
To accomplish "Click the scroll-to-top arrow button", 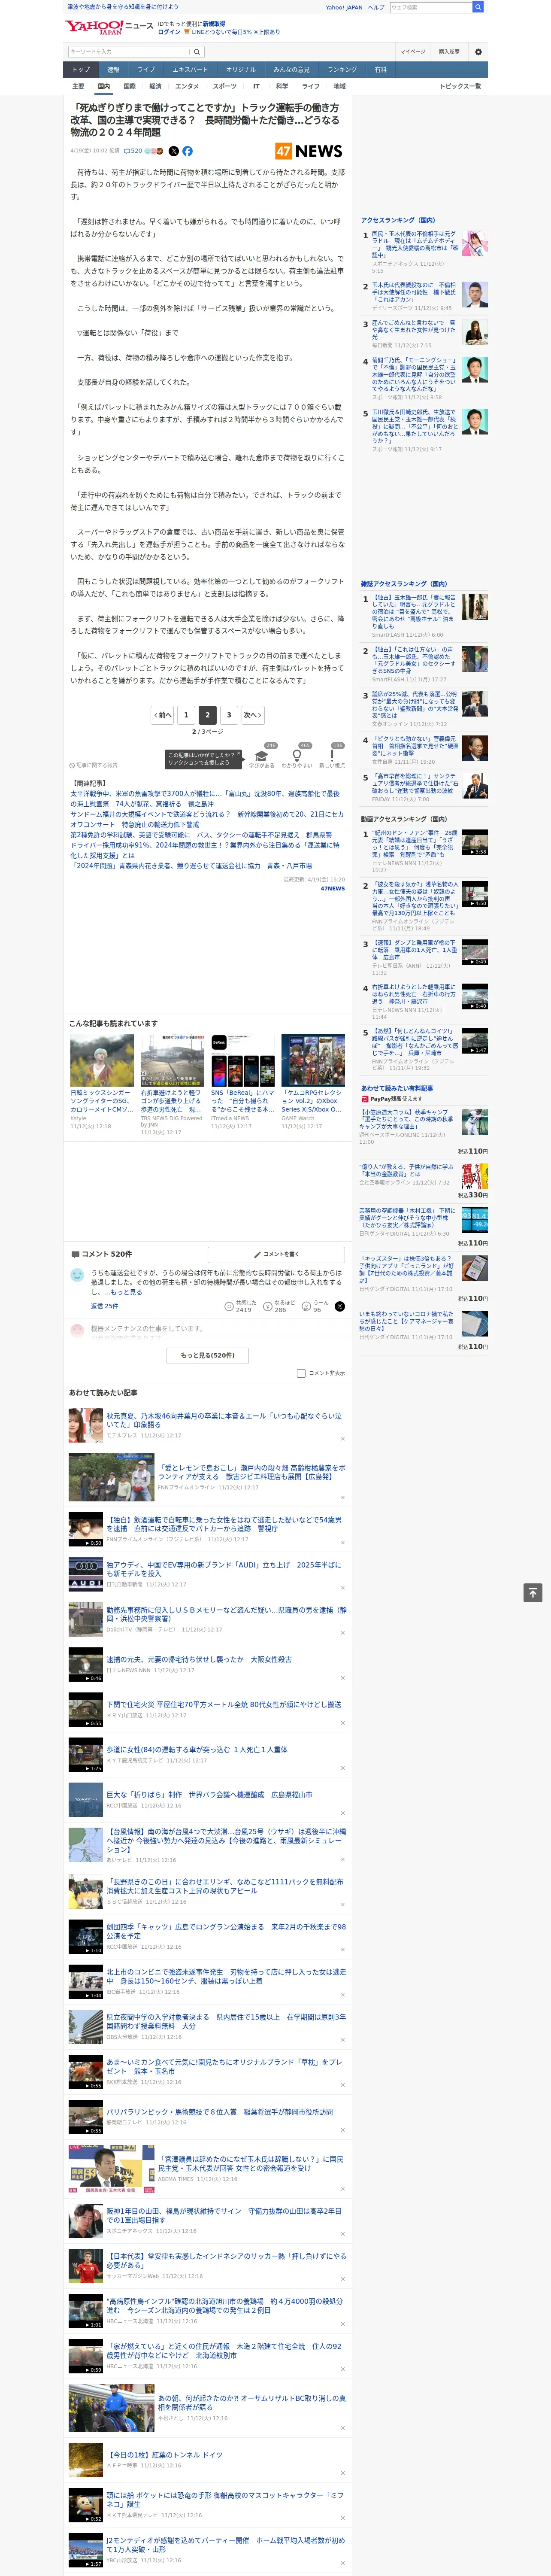I will (x=533, y=1592).
